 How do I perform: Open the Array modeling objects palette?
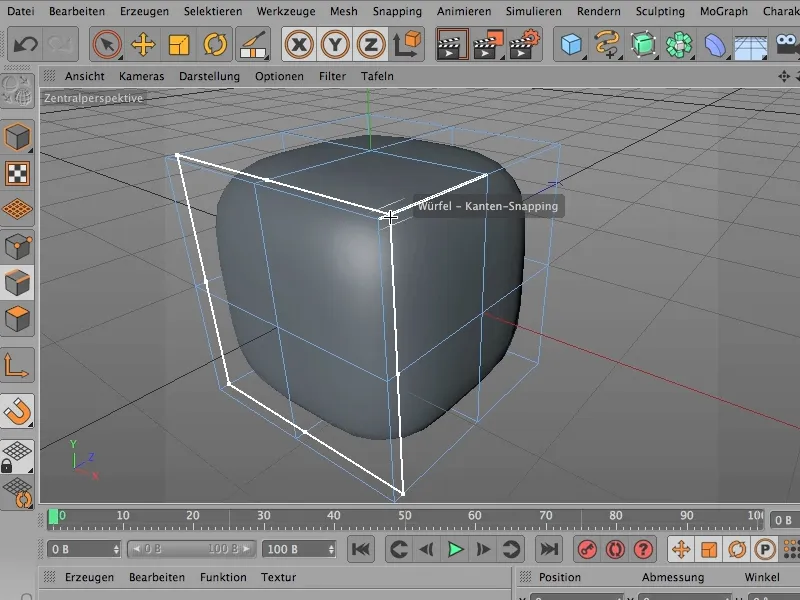679,44
